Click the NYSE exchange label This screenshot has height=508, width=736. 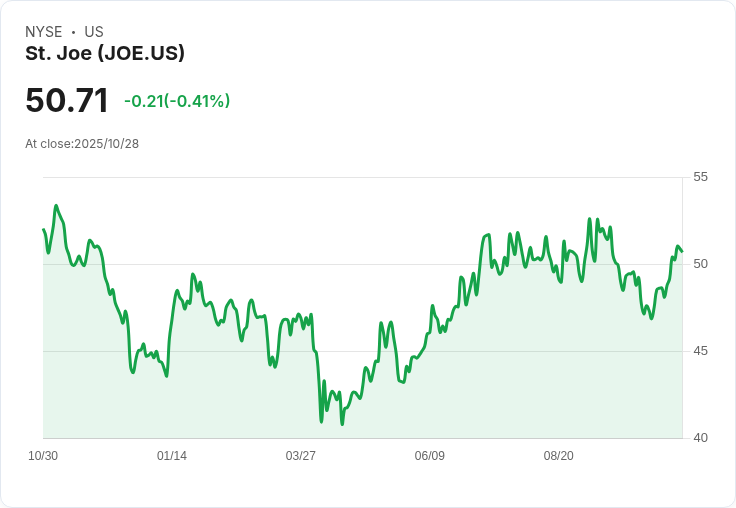click(x=44, y=32)
